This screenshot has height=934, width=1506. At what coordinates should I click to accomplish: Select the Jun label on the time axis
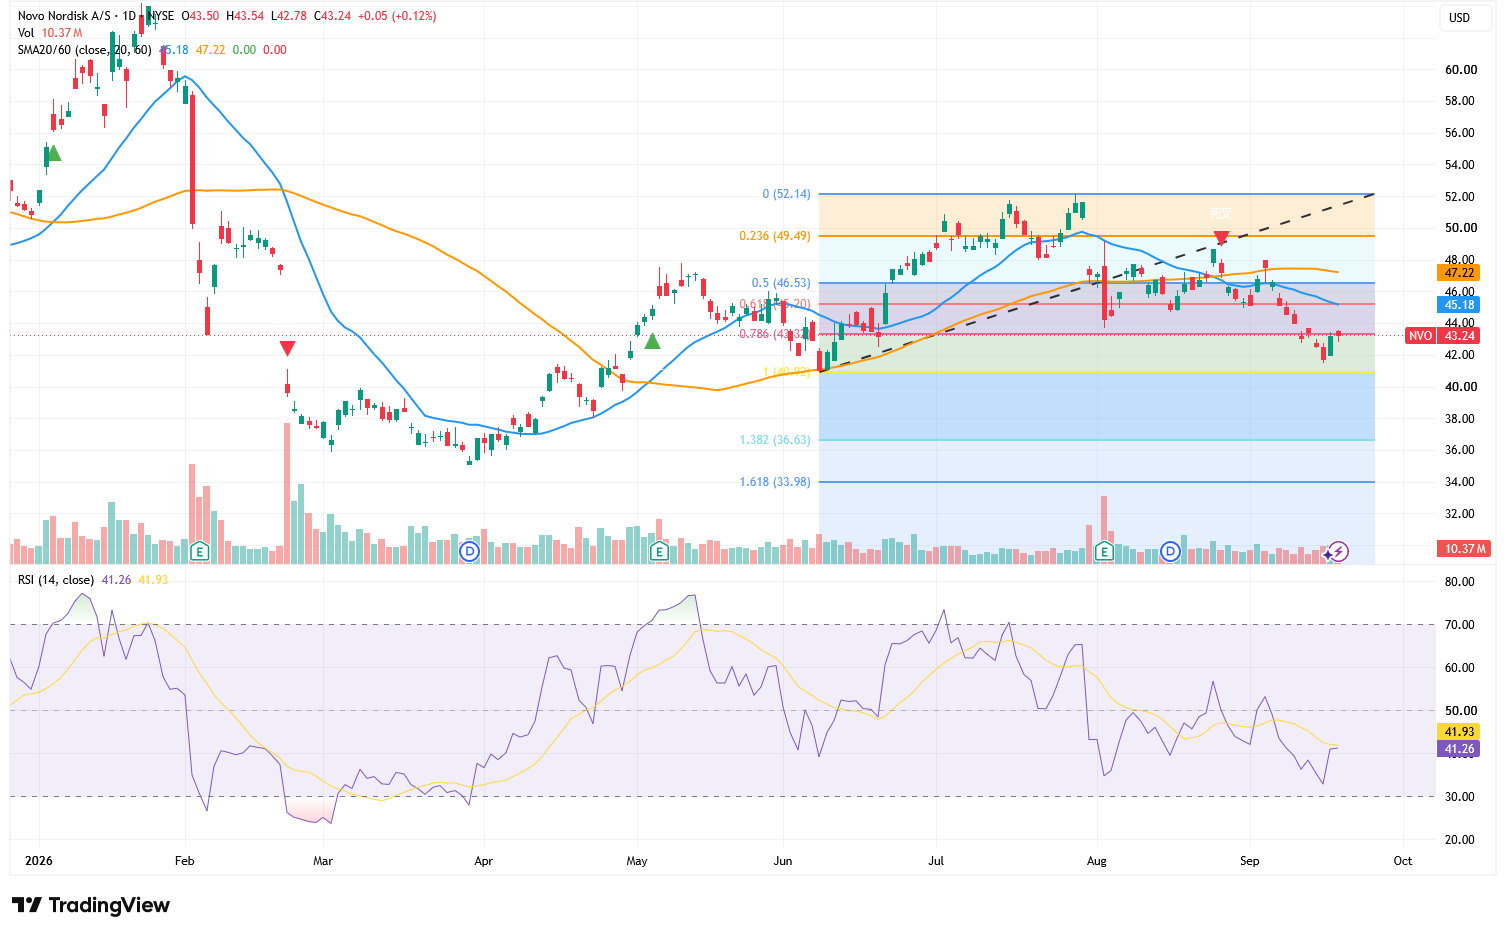783,861
